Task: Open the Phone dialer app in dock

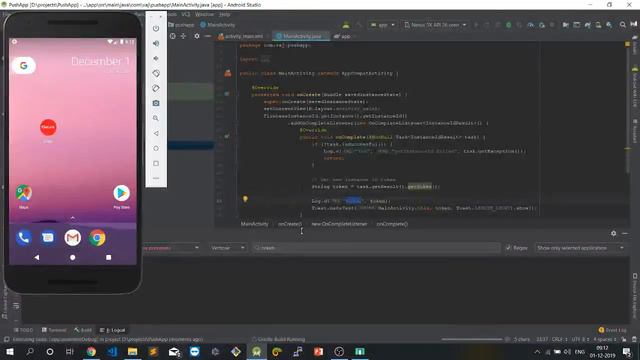Action: (24, 238)
